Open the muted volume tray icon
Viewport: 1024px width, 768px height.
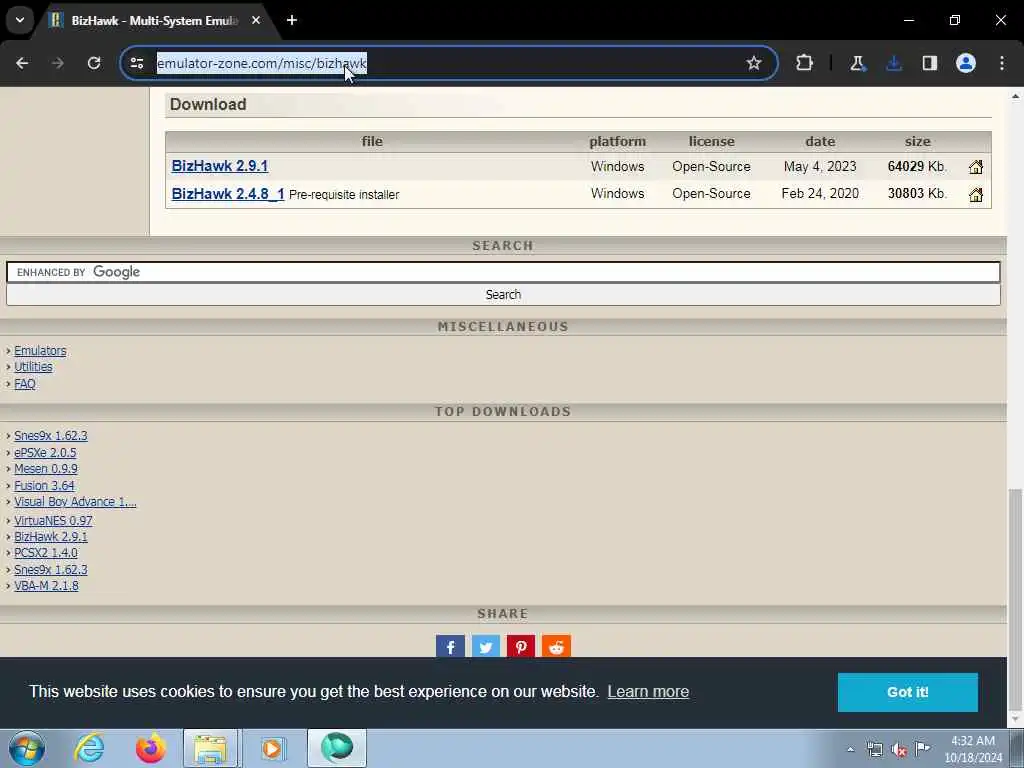click(899, 750)
